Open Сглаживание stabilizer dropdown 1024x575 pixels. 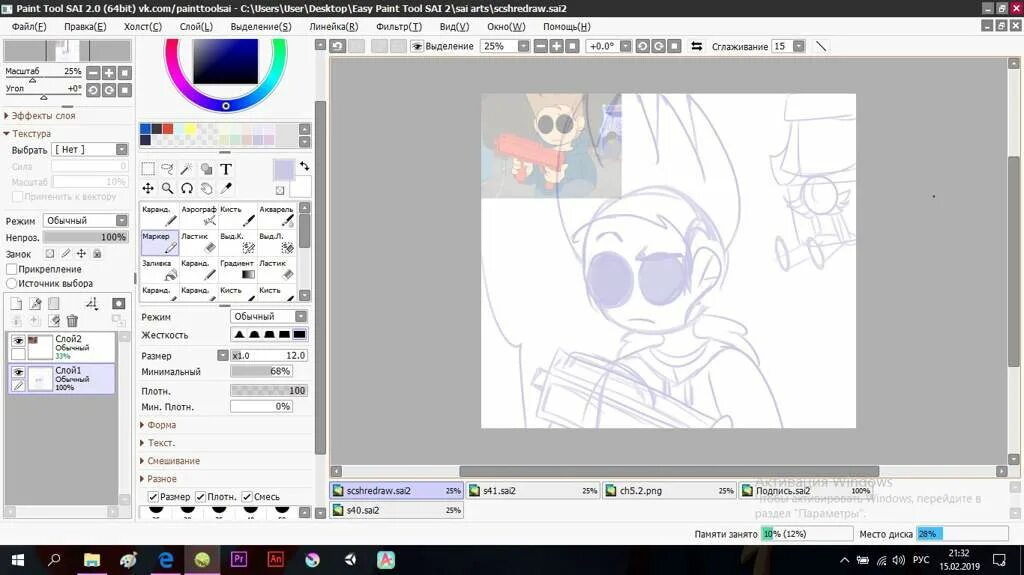point(799,46)
